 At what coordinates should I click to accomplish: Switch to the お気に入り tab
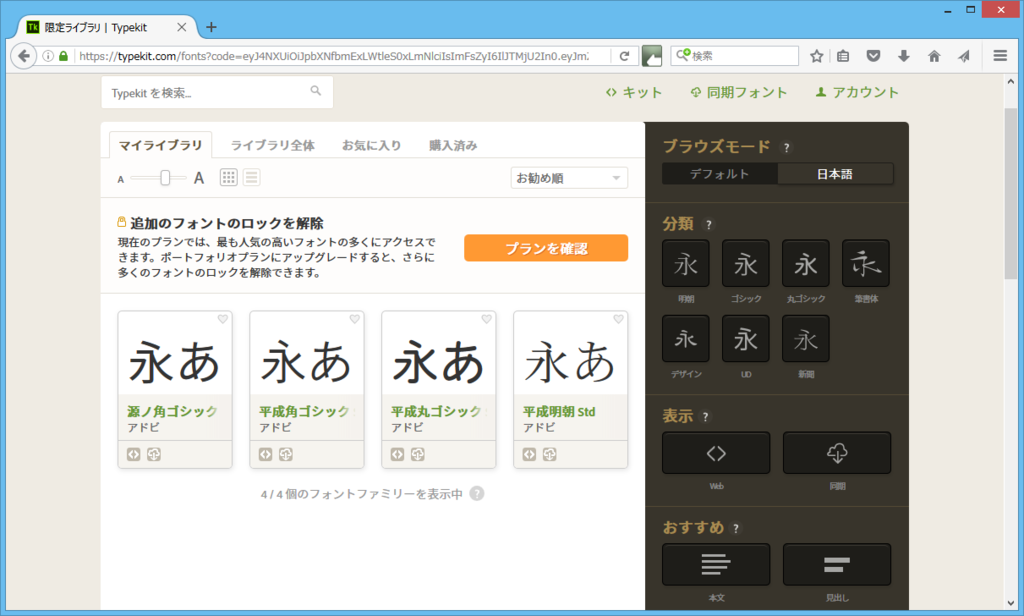click(x=372, y=145)
